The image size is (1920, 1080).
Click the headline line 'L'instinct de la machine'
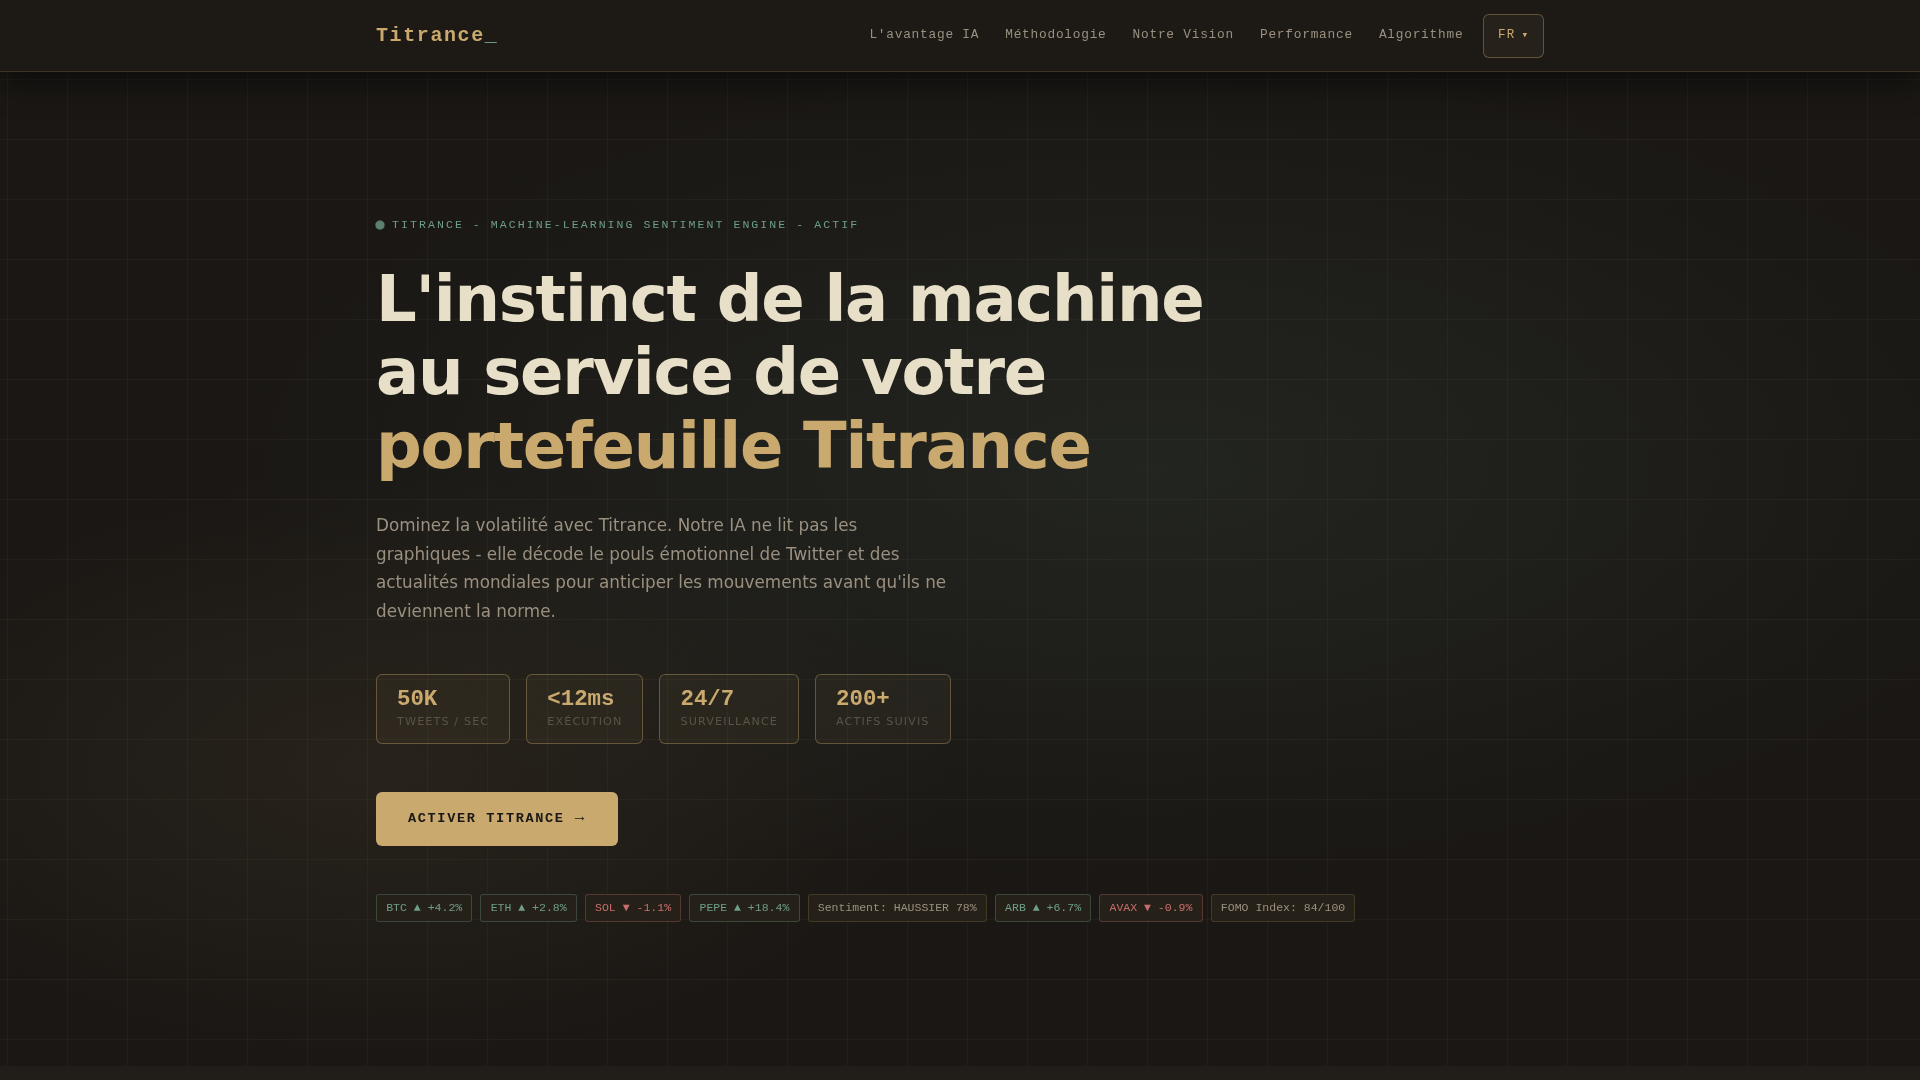[790, 299]
